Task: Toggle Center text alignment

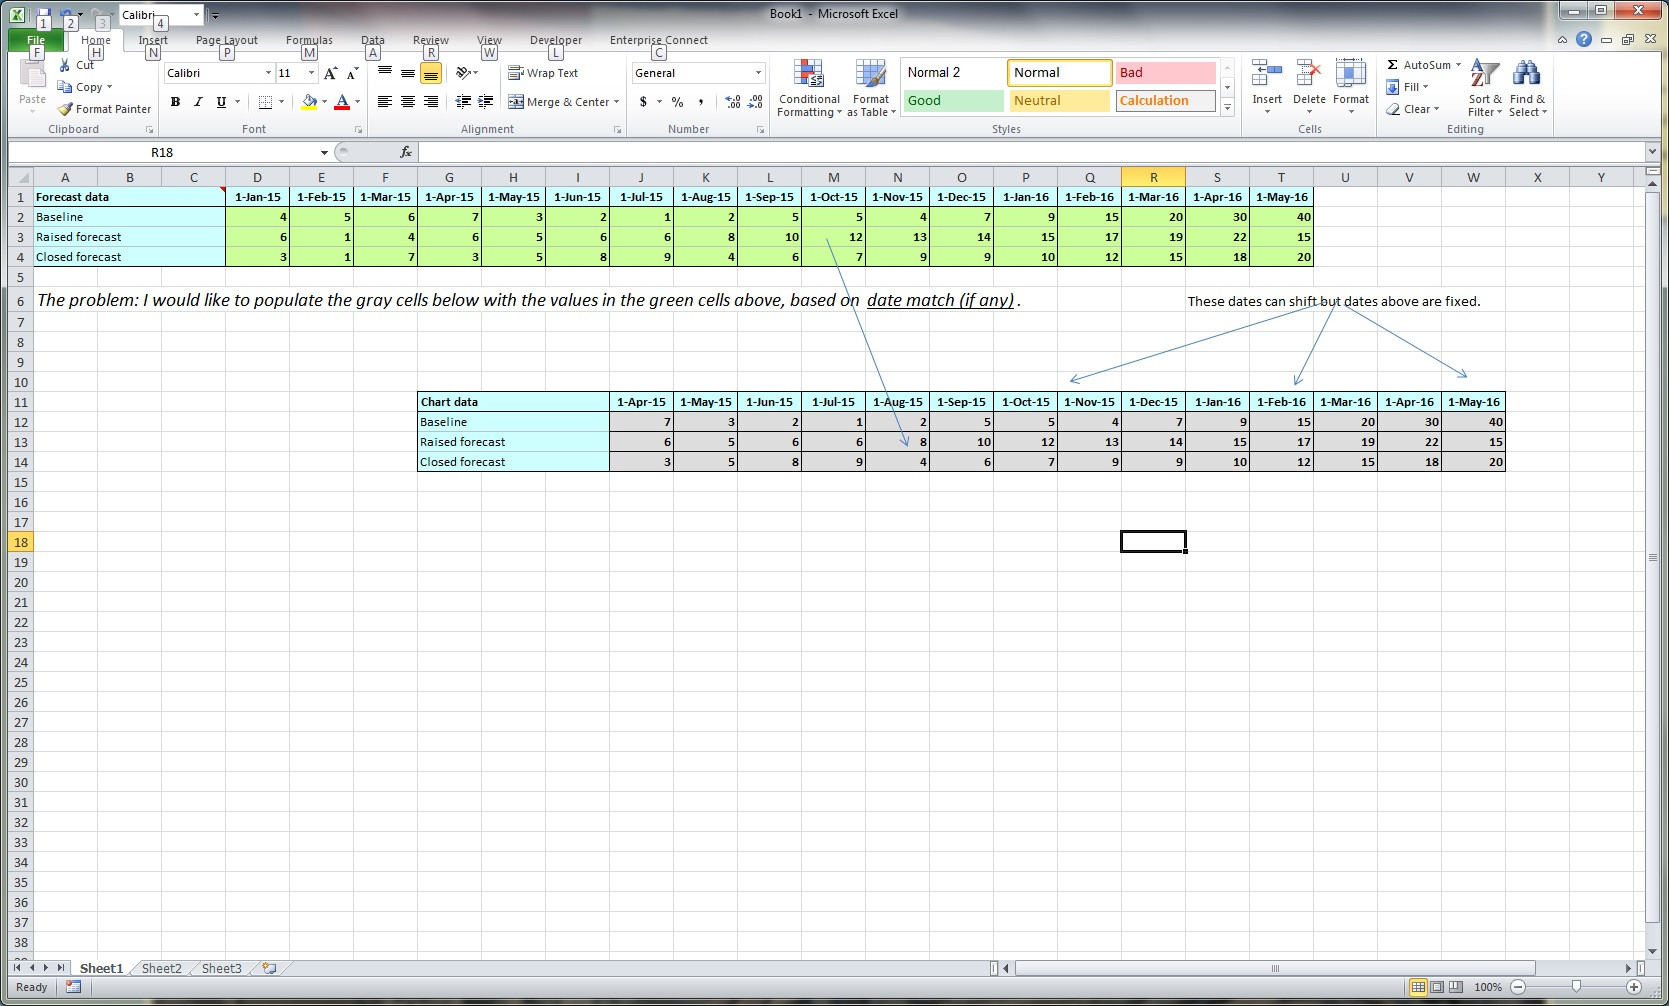Action: (408, 101)
